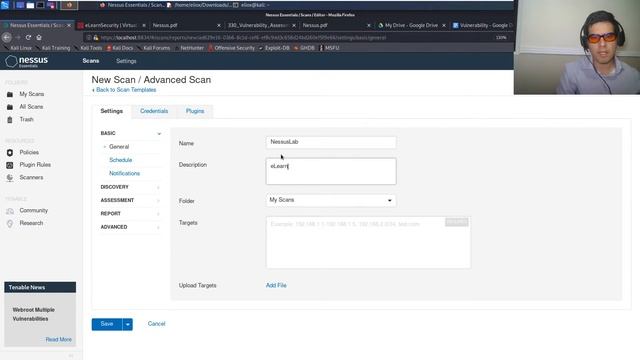Image resolution: width=640 pixels, height=360 pixels.
Task: Click Add File to upload targets
Action: coord(276,285)
